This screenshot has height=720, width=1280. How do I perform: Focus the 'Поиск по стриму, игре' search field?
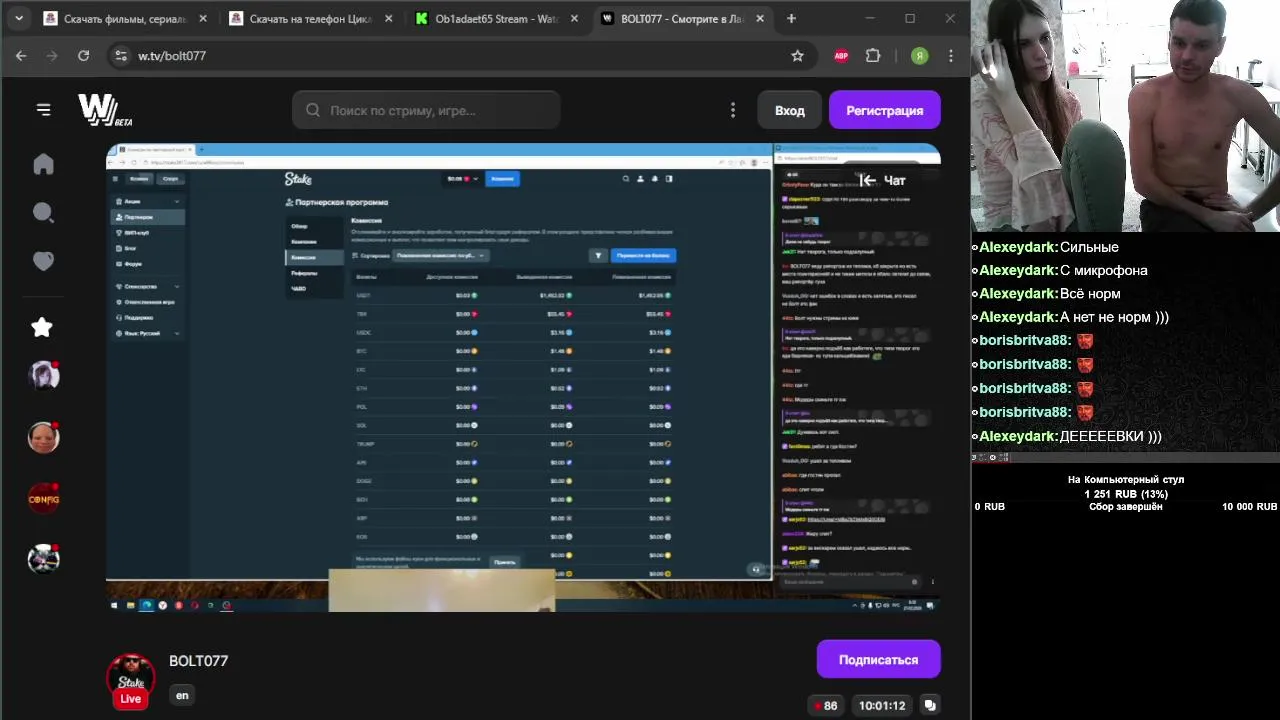click(x=426, y=110)
